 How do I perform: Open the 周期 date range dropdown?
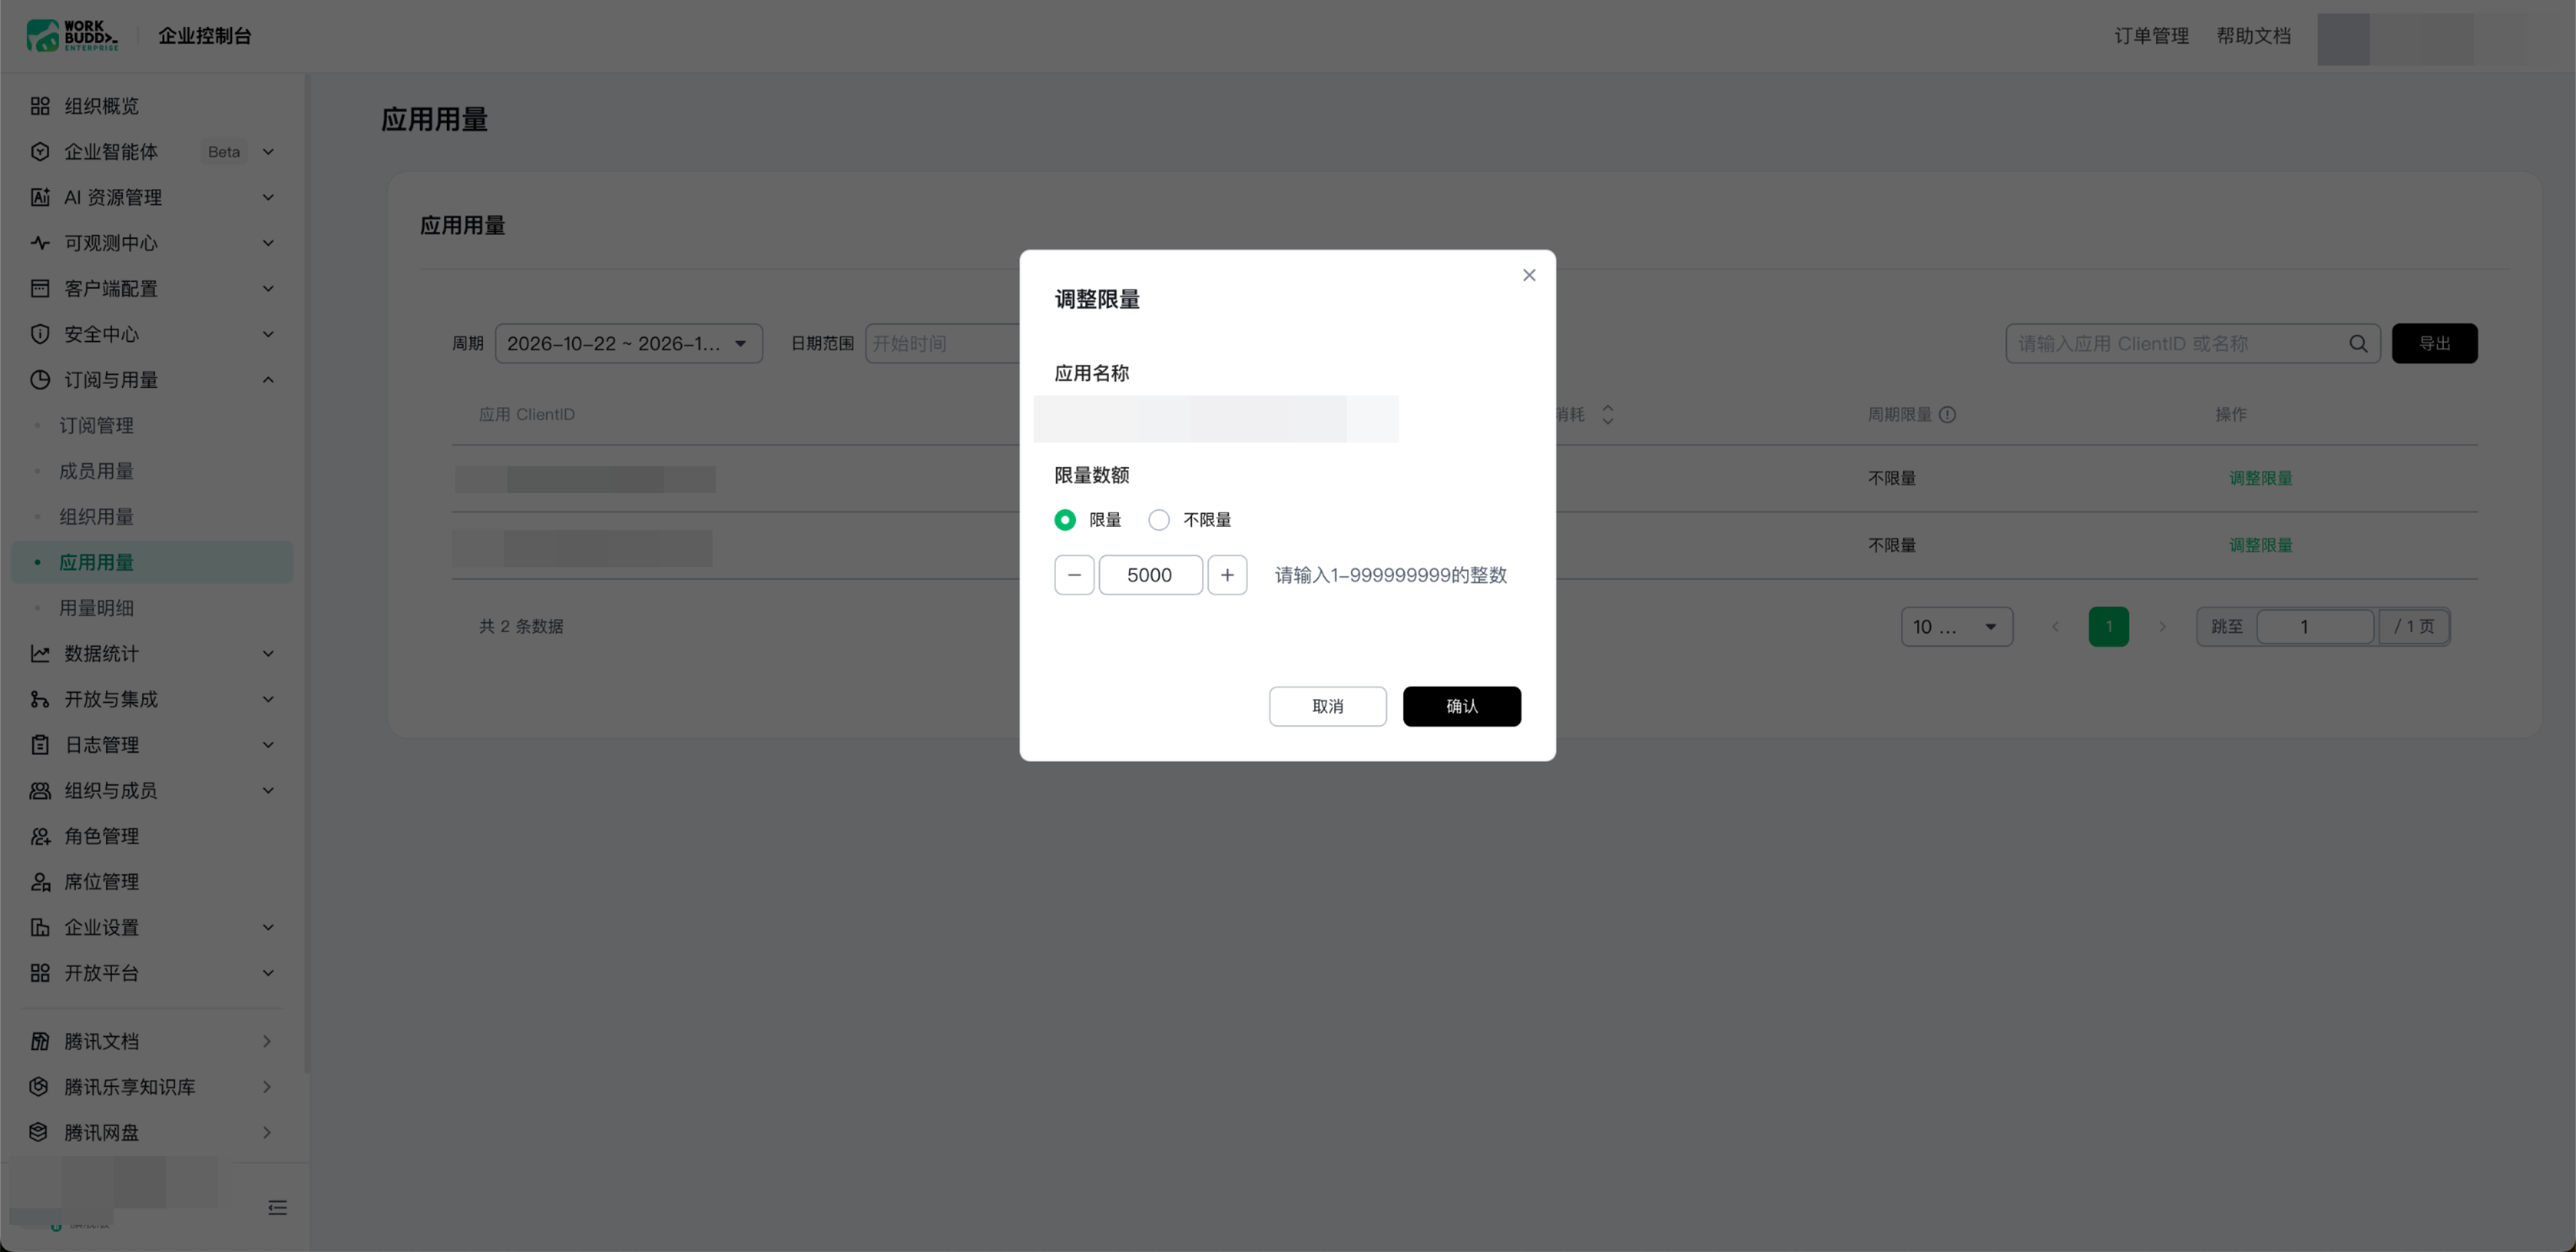(x=629, y=344)
